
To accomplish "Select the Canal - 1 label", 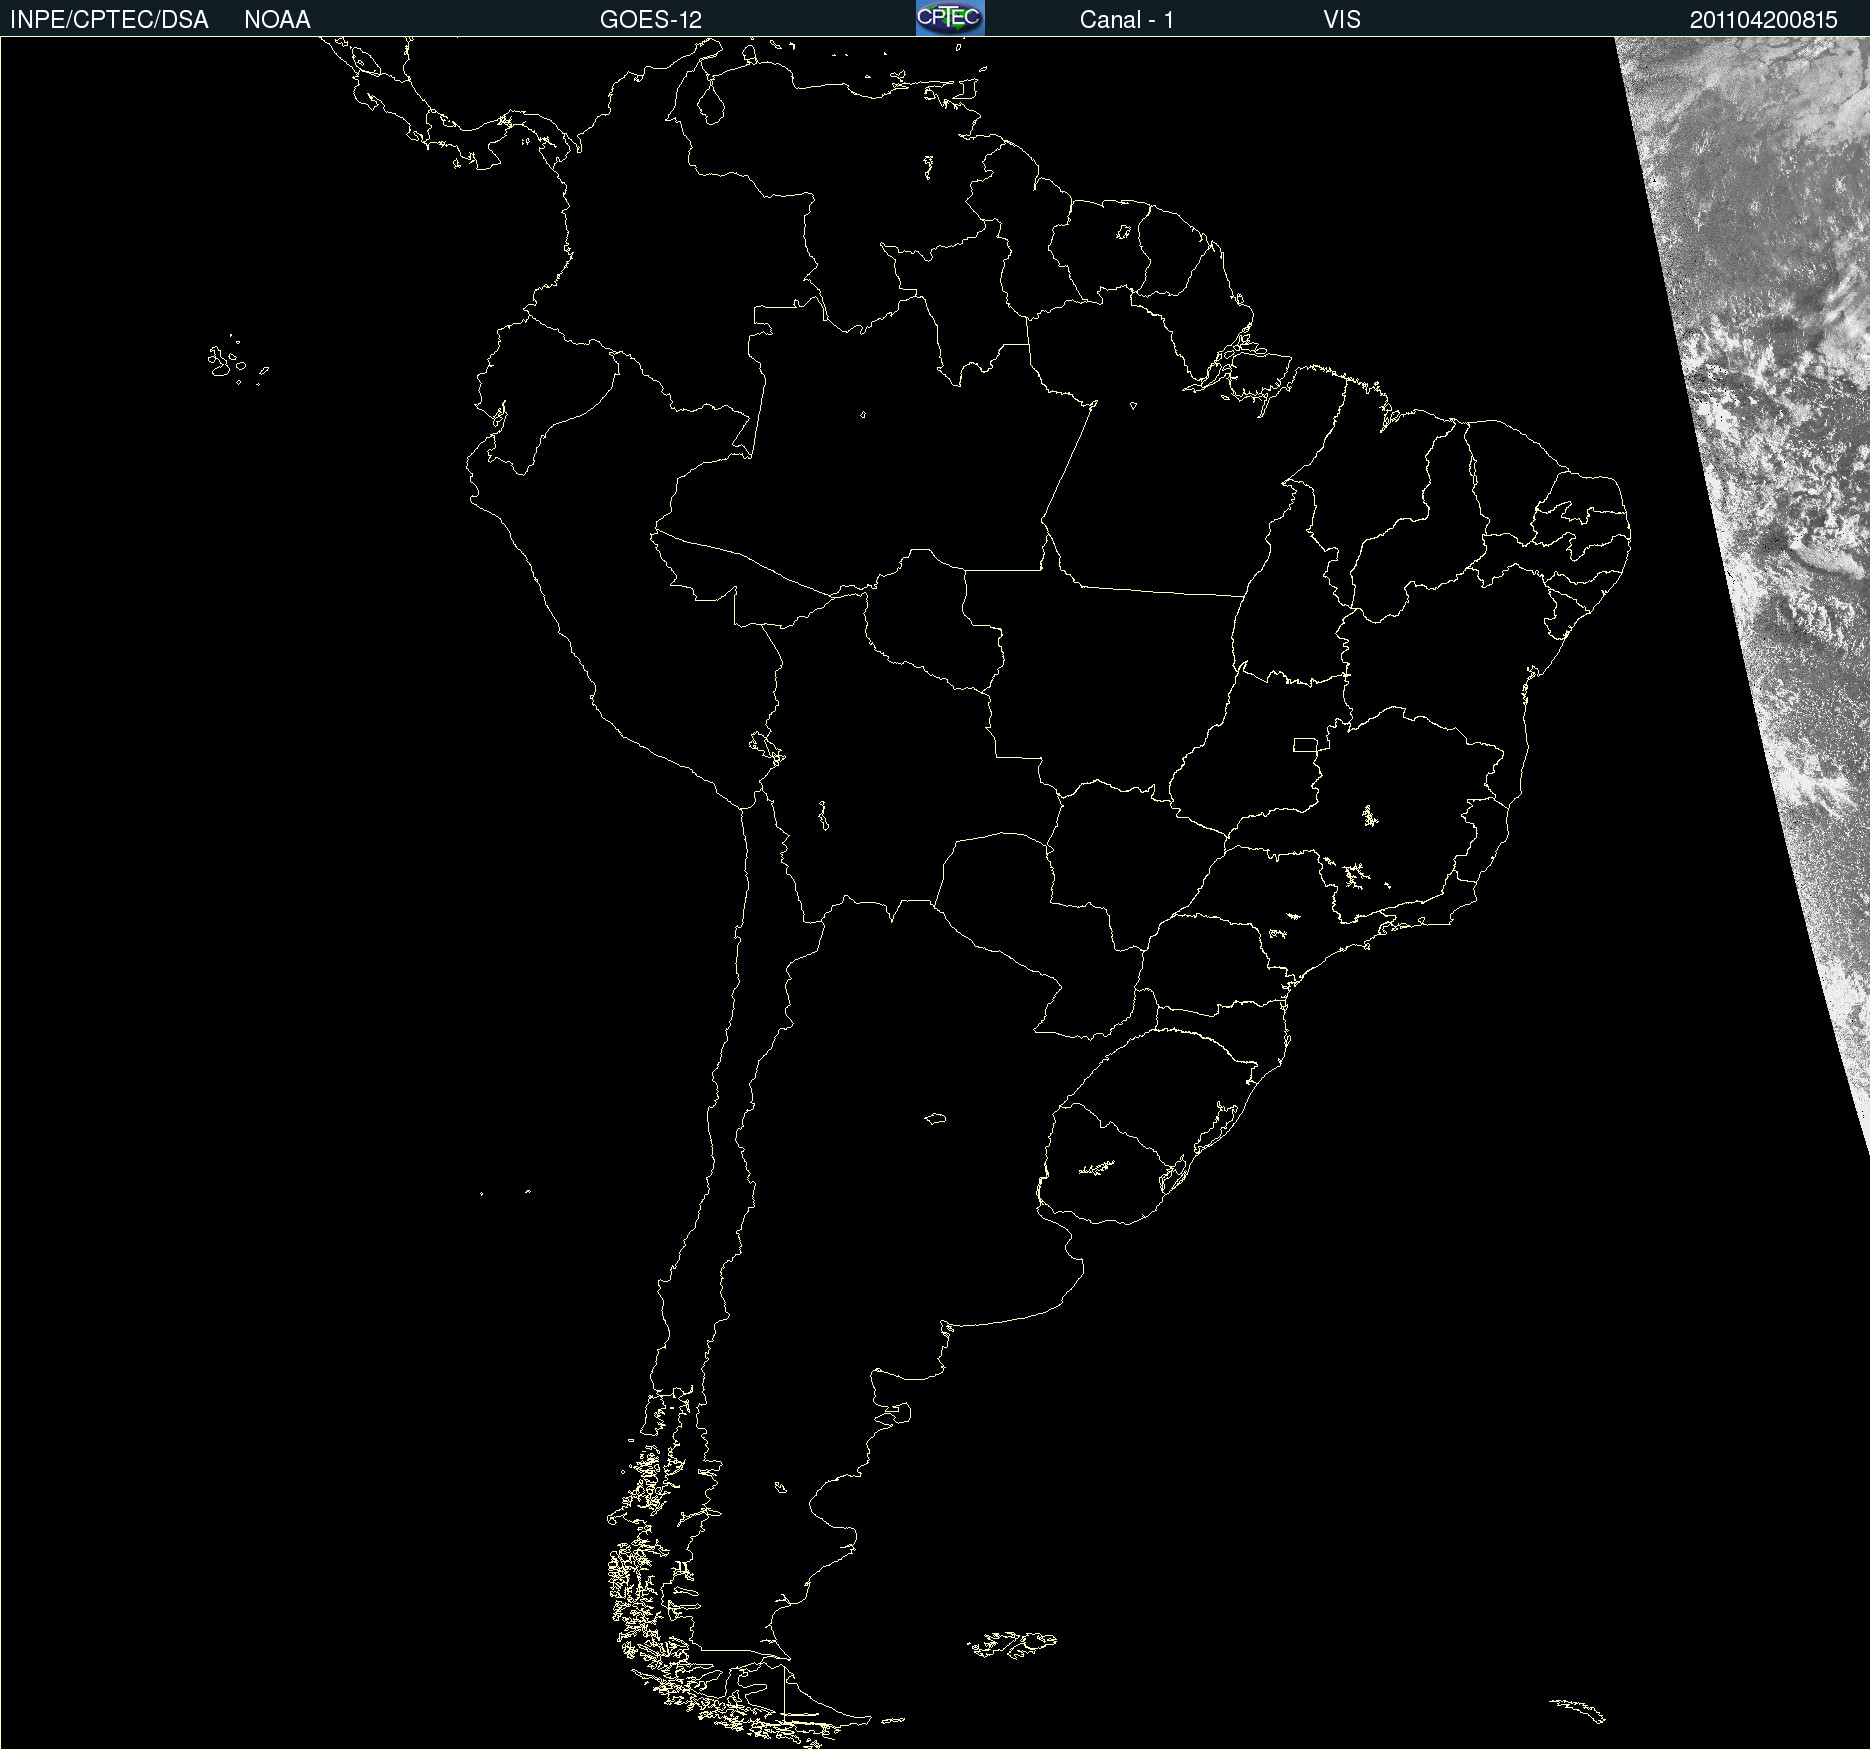I will tap(1127, 20).
